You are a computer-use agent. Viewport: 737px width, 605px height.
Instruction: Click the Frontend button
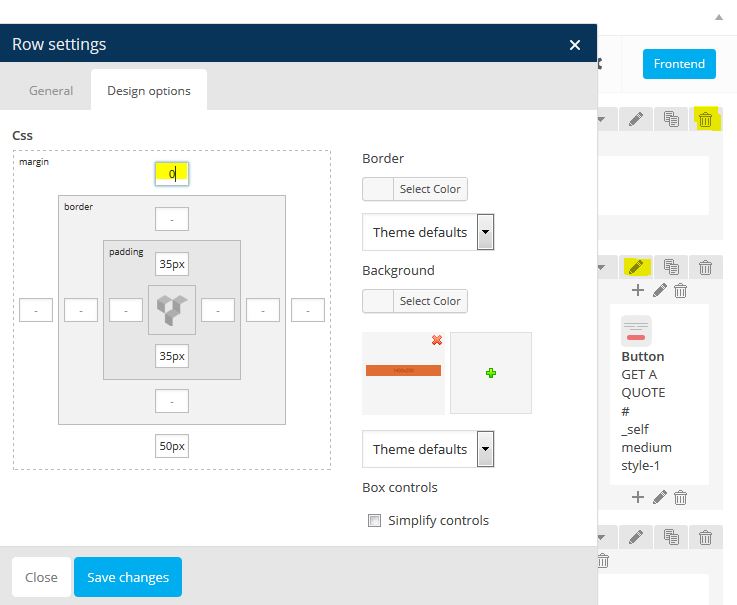click(x=679, y=63)
